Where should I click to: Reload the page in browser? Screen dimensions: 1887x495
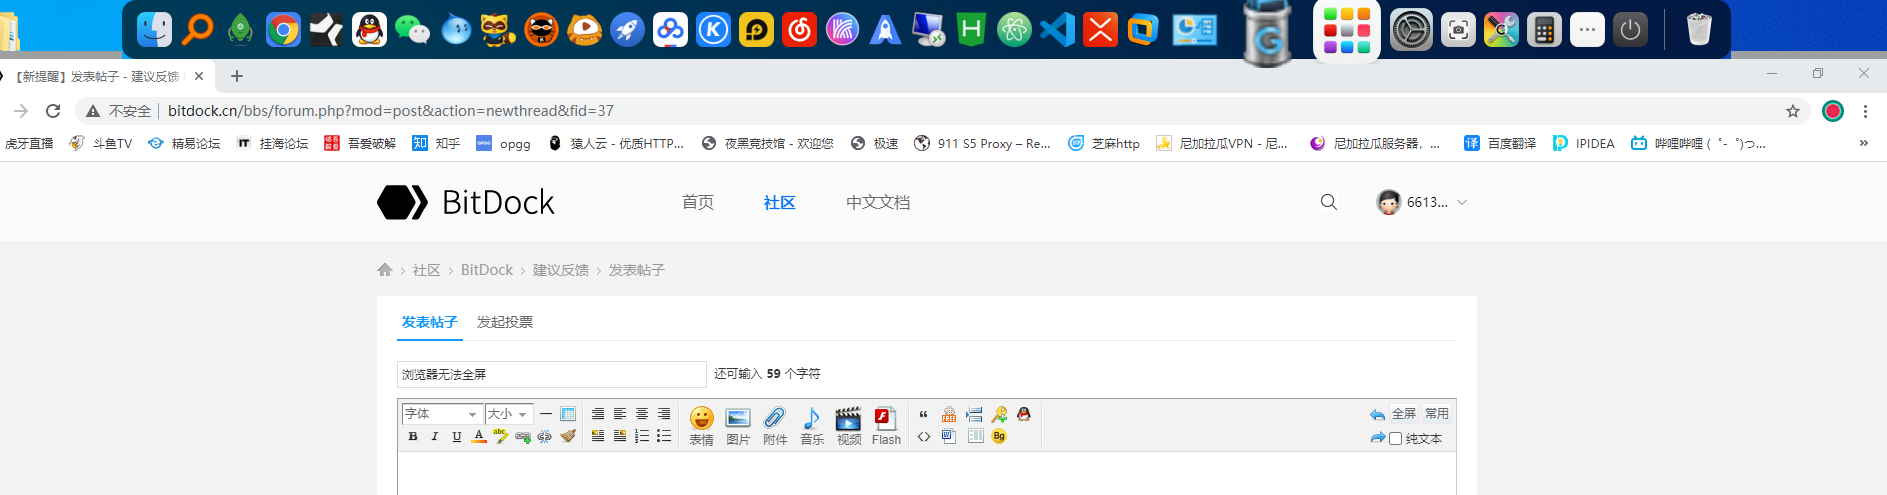click(x=53, y=111)
